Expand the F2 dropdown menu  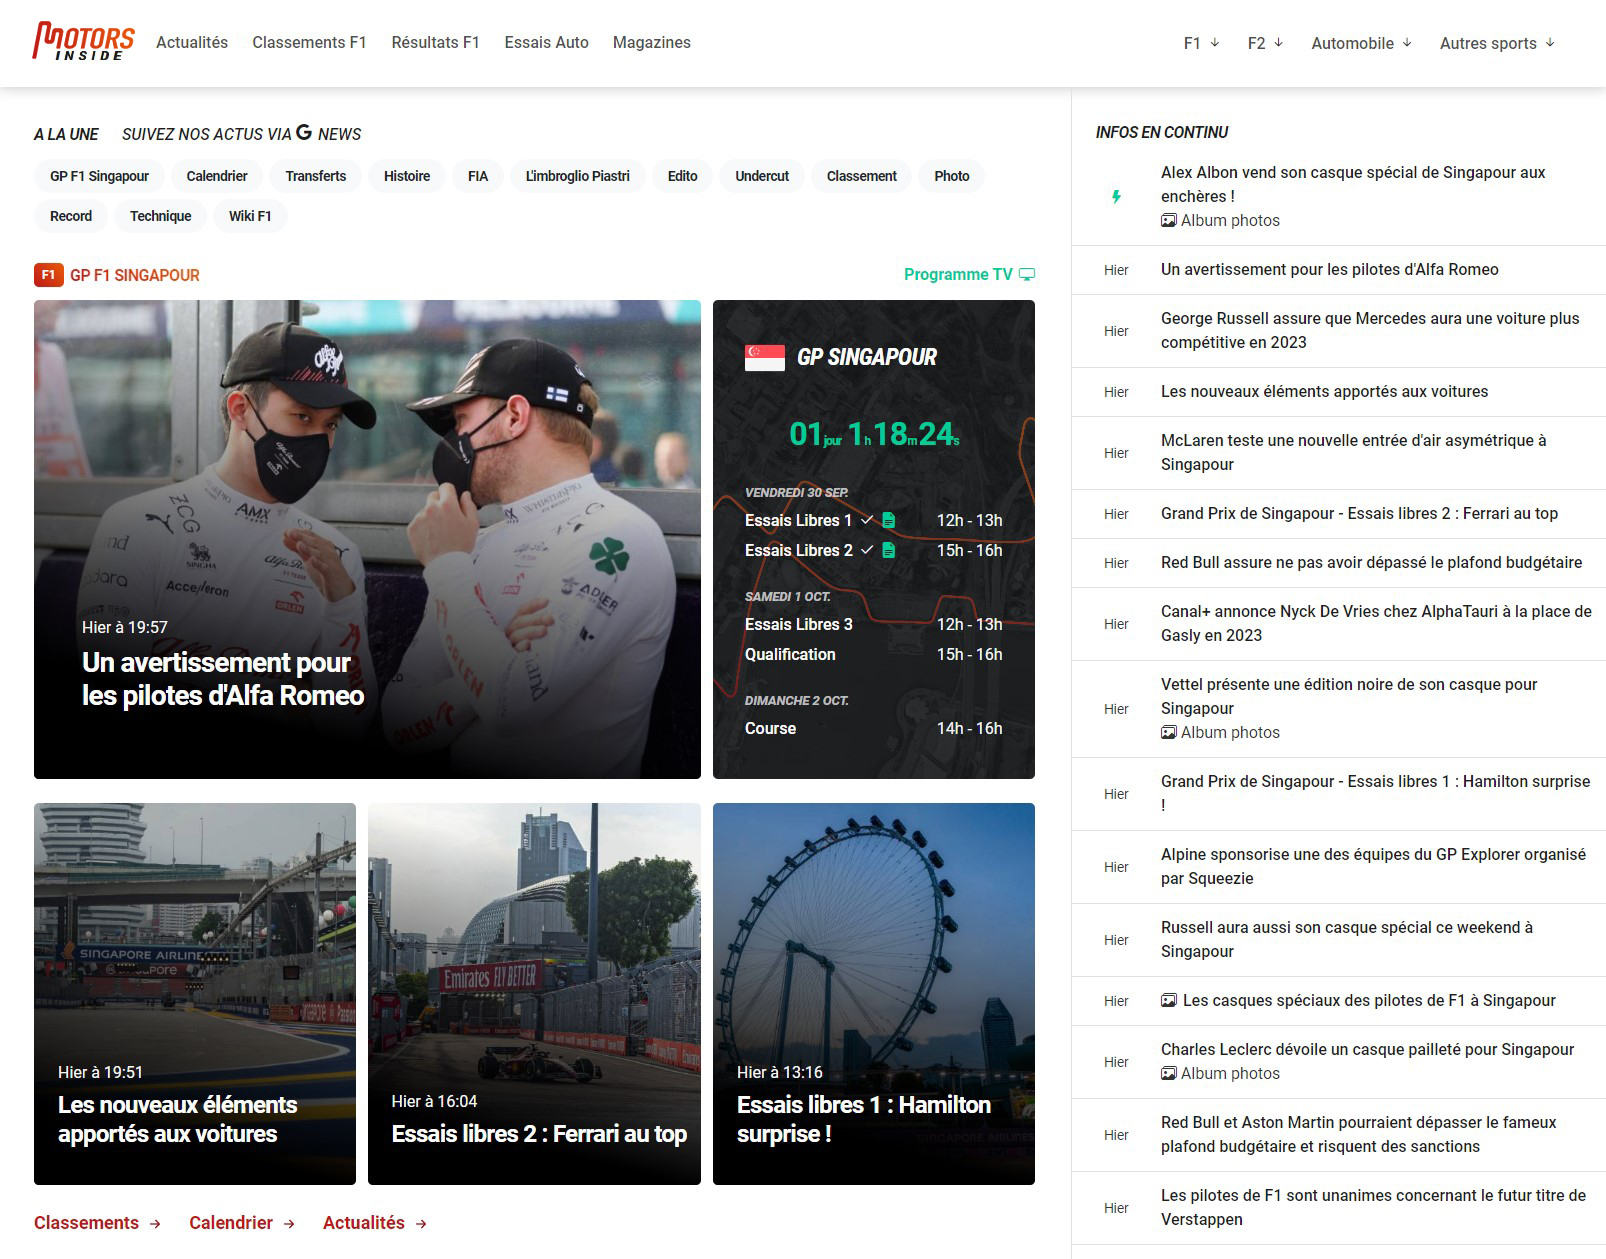click(x=1265, y=43)
